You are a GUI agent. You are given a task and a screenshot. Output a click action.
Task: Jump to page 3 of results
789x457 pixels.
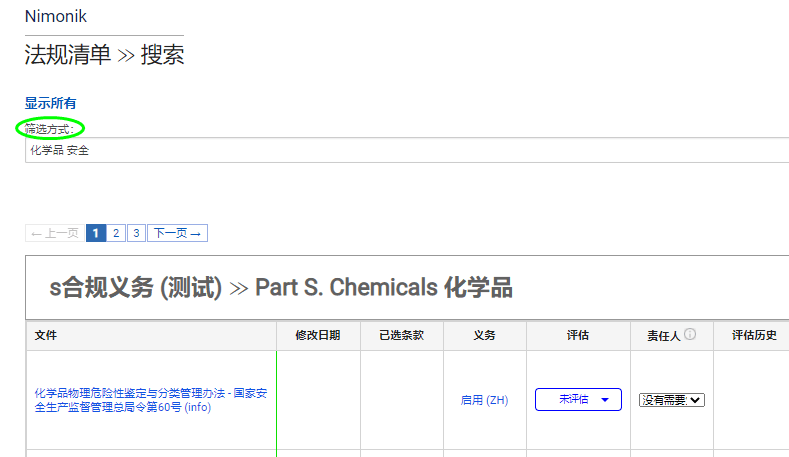point(136,233)
